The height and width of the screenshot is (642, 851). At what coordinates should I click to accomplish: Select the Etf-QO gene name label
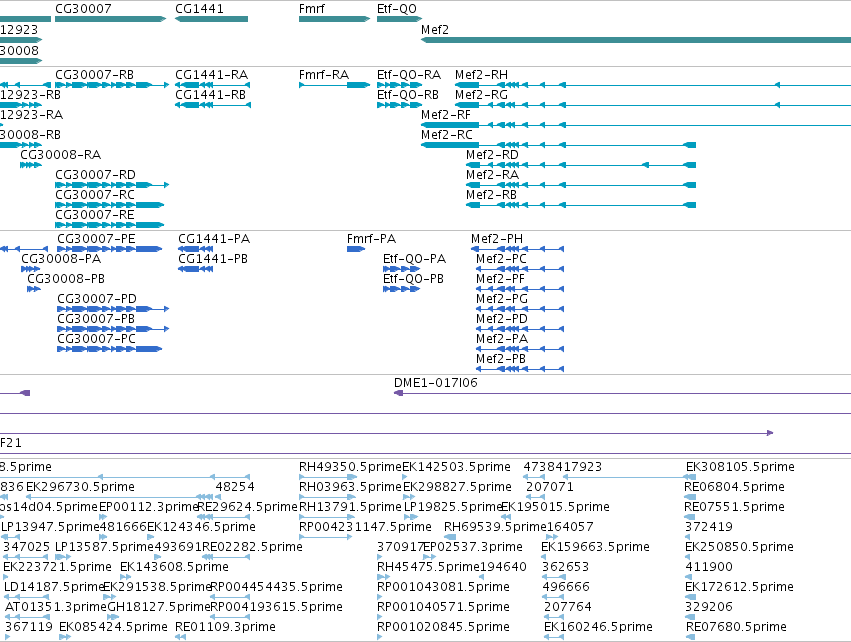click(397, 9)
